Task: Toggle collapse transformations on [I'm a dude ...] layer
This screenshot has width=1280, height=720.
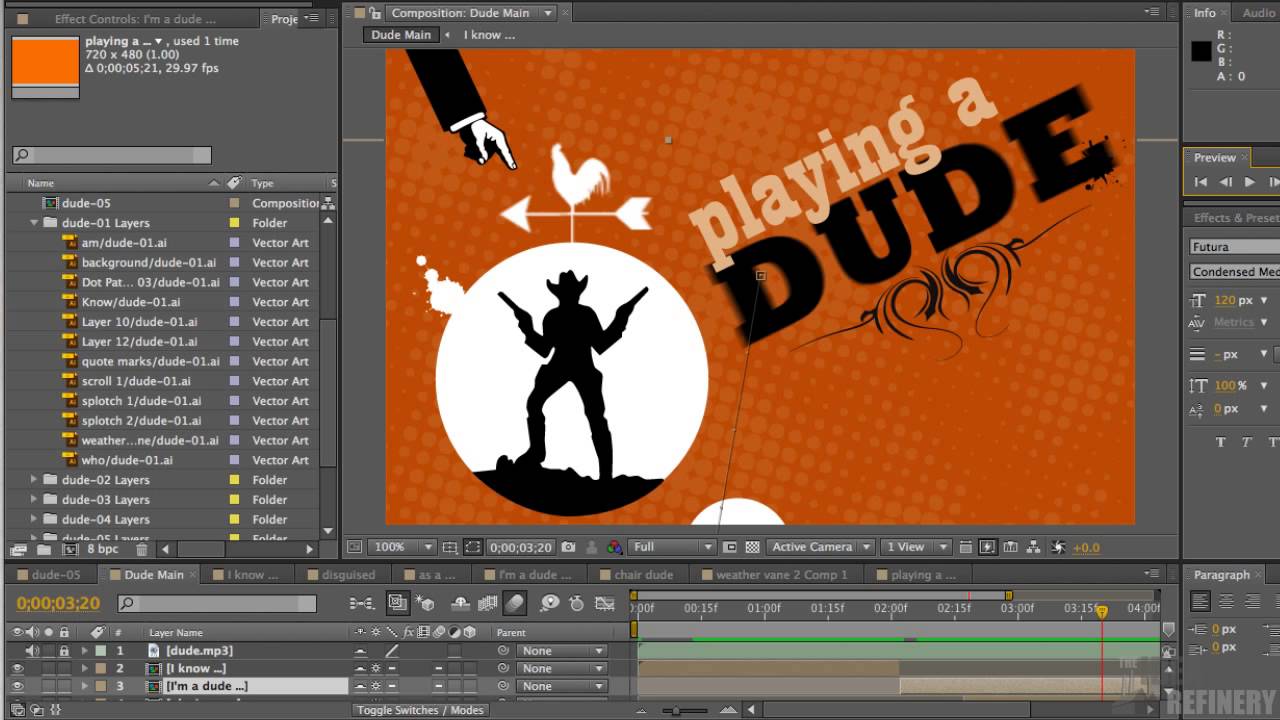Action: [x=376, y=686]
